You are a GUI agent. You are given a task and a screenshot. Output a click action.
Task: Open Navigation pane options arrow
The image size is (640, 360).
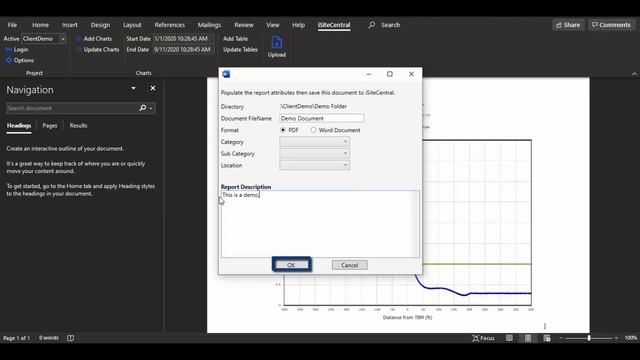(133, 88)
